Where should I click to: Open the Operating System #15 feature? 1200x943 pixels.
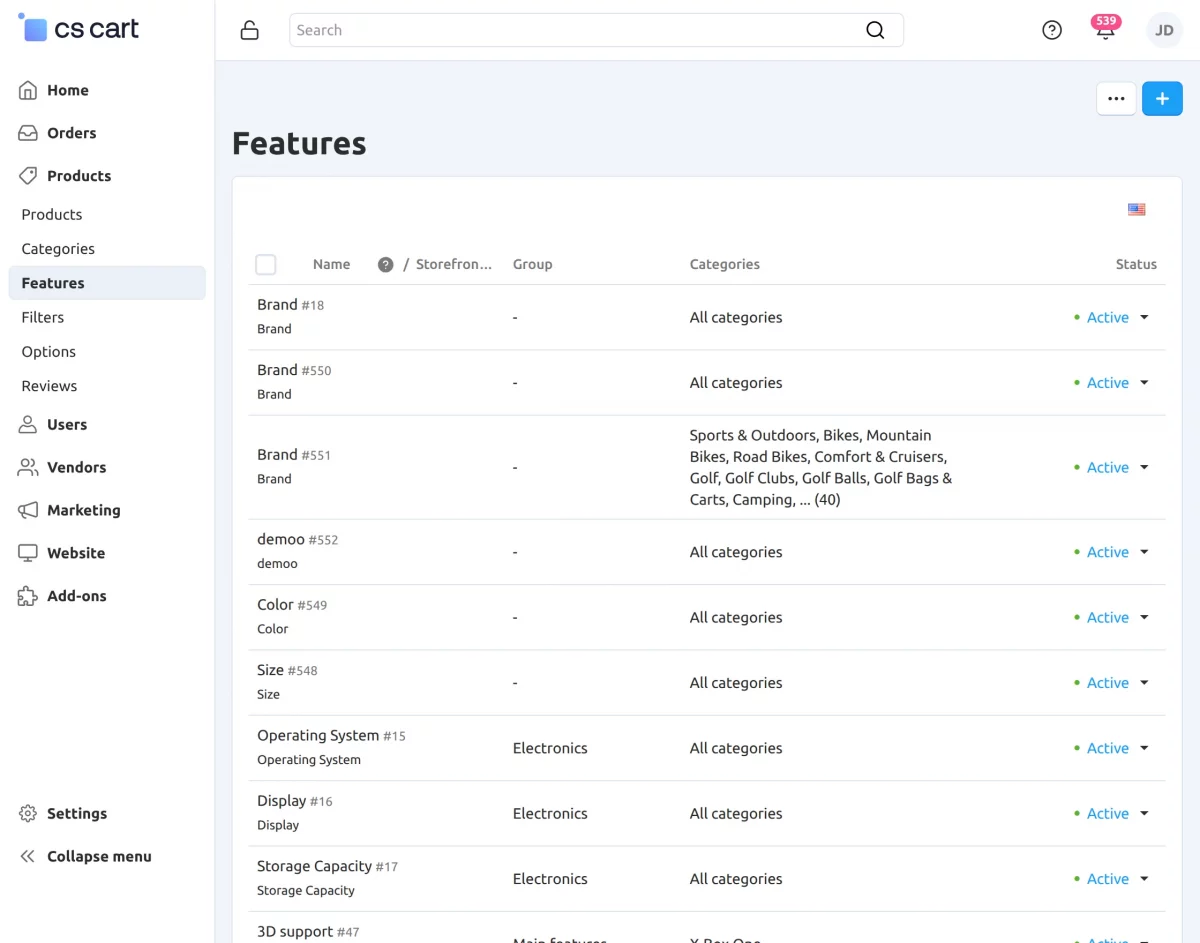coord(318,735)
